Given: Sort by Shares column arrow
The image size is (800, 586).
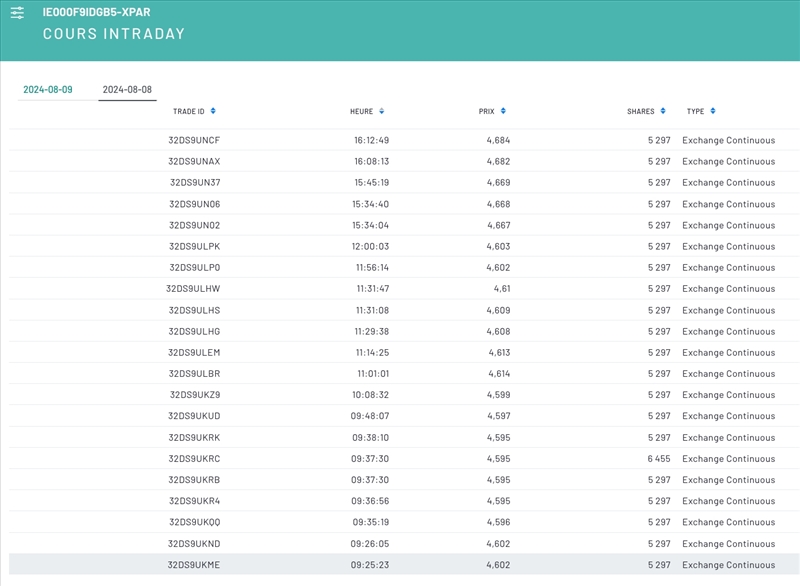Looking at the screenshot, I should click(x=663, y=111).
